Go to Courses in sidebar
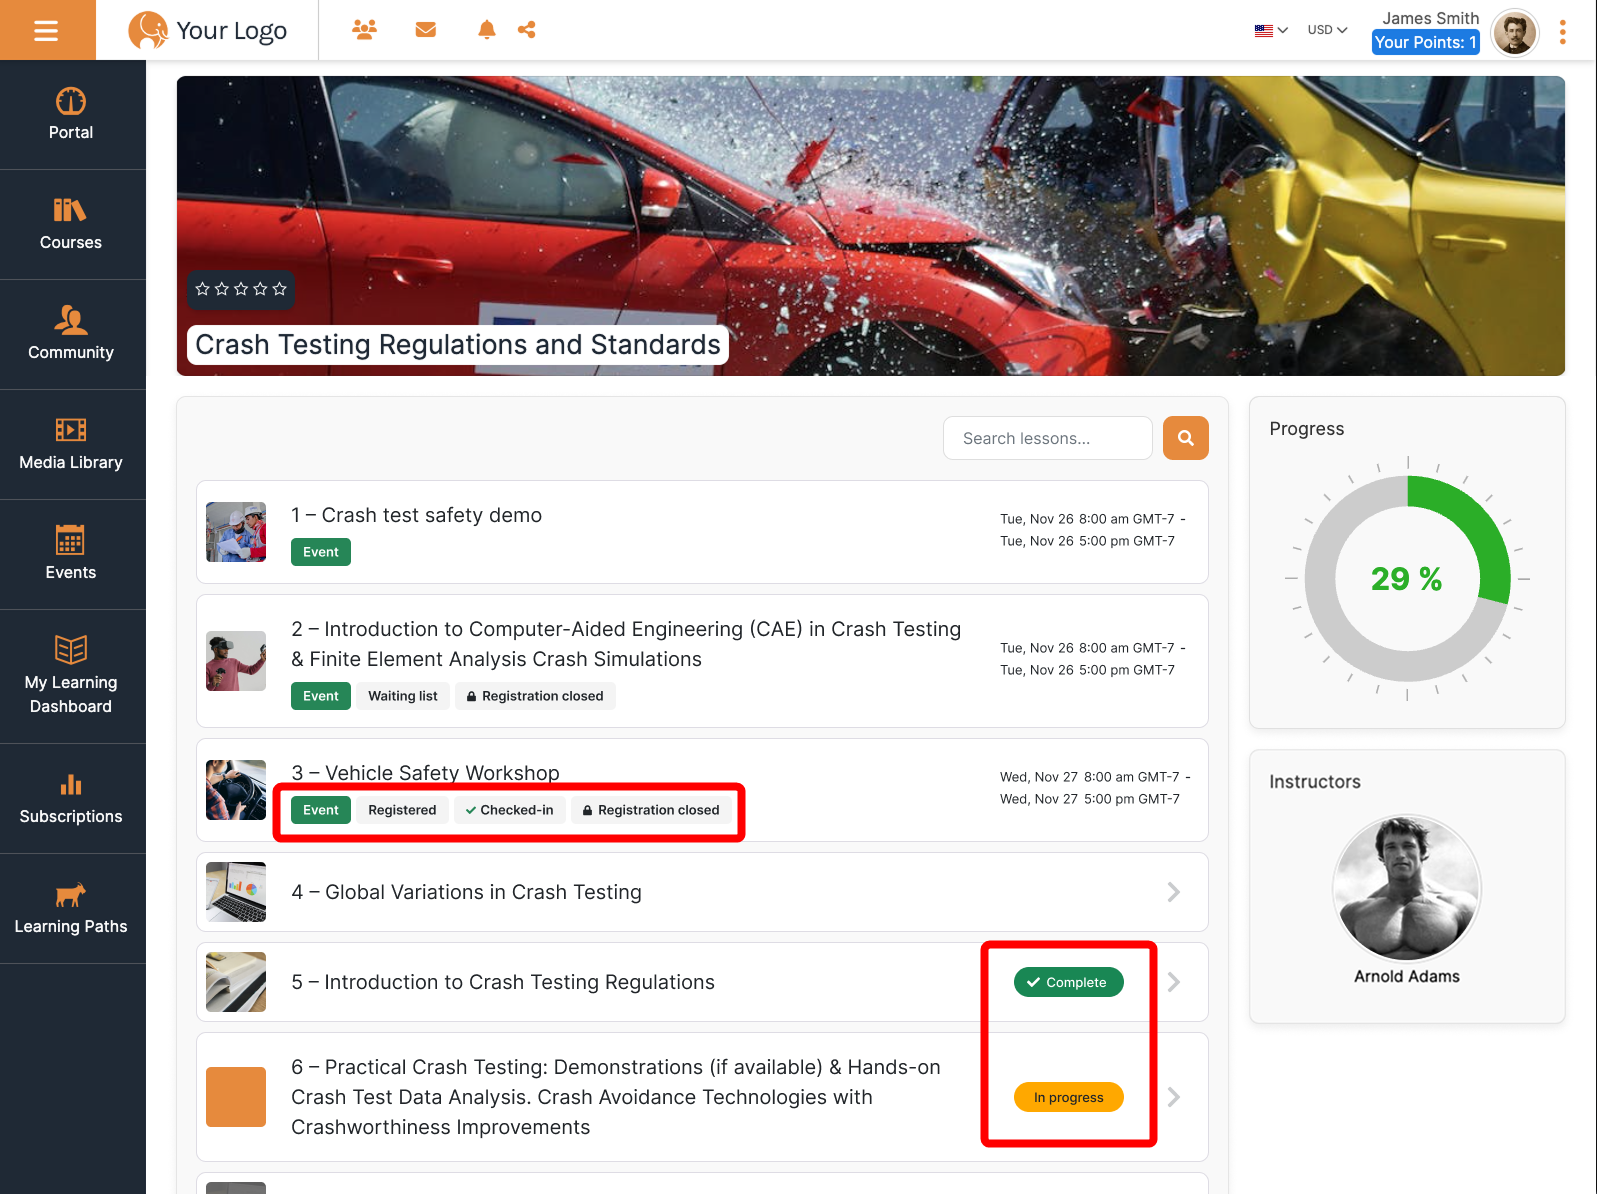This screenshot has width=1597, height=1194. [71, 224]
